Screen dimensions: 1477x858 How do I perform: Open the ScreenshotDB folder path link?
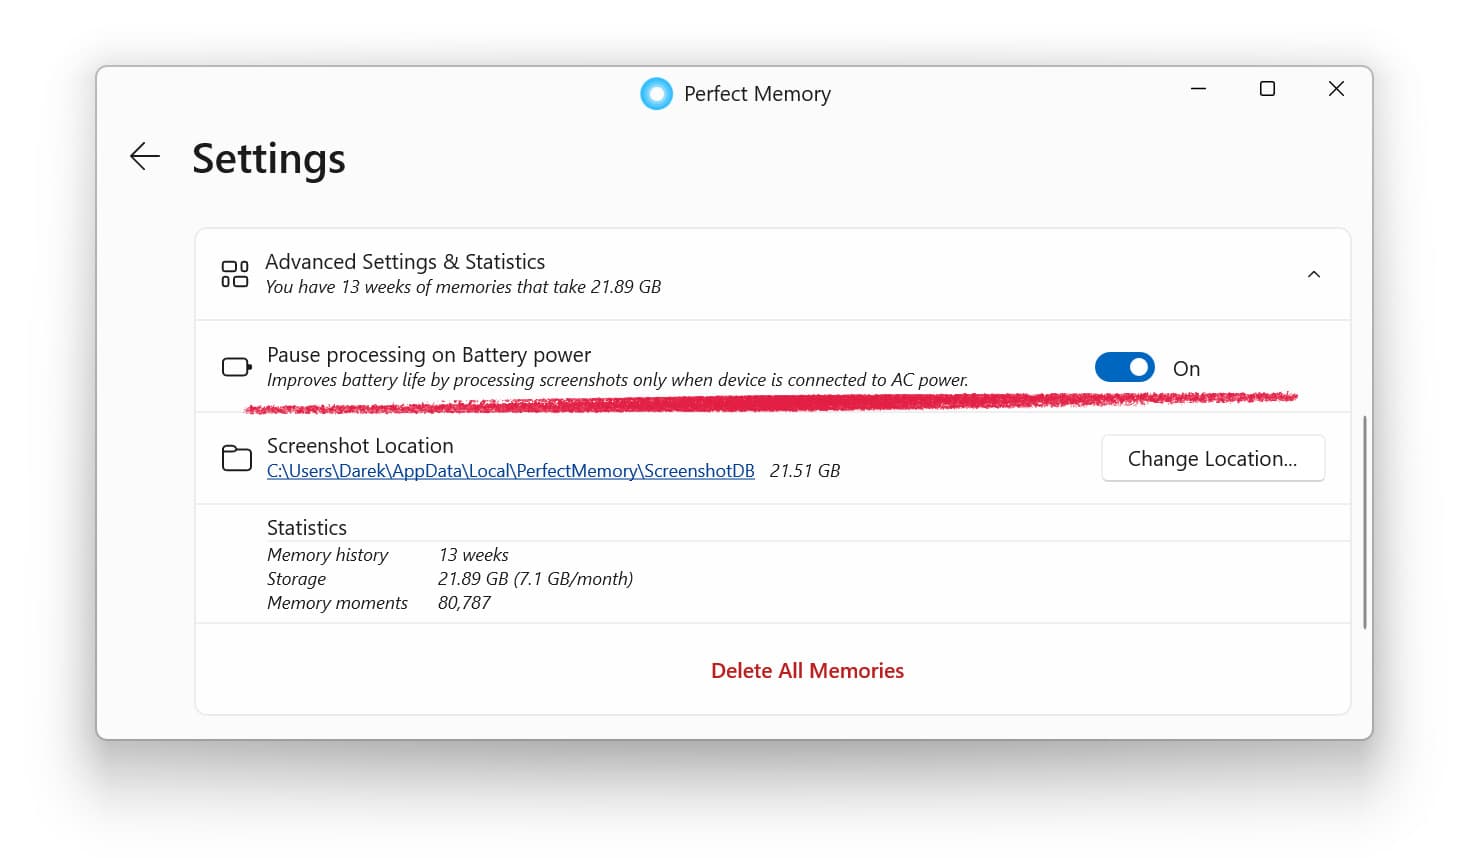pos(510,470)
